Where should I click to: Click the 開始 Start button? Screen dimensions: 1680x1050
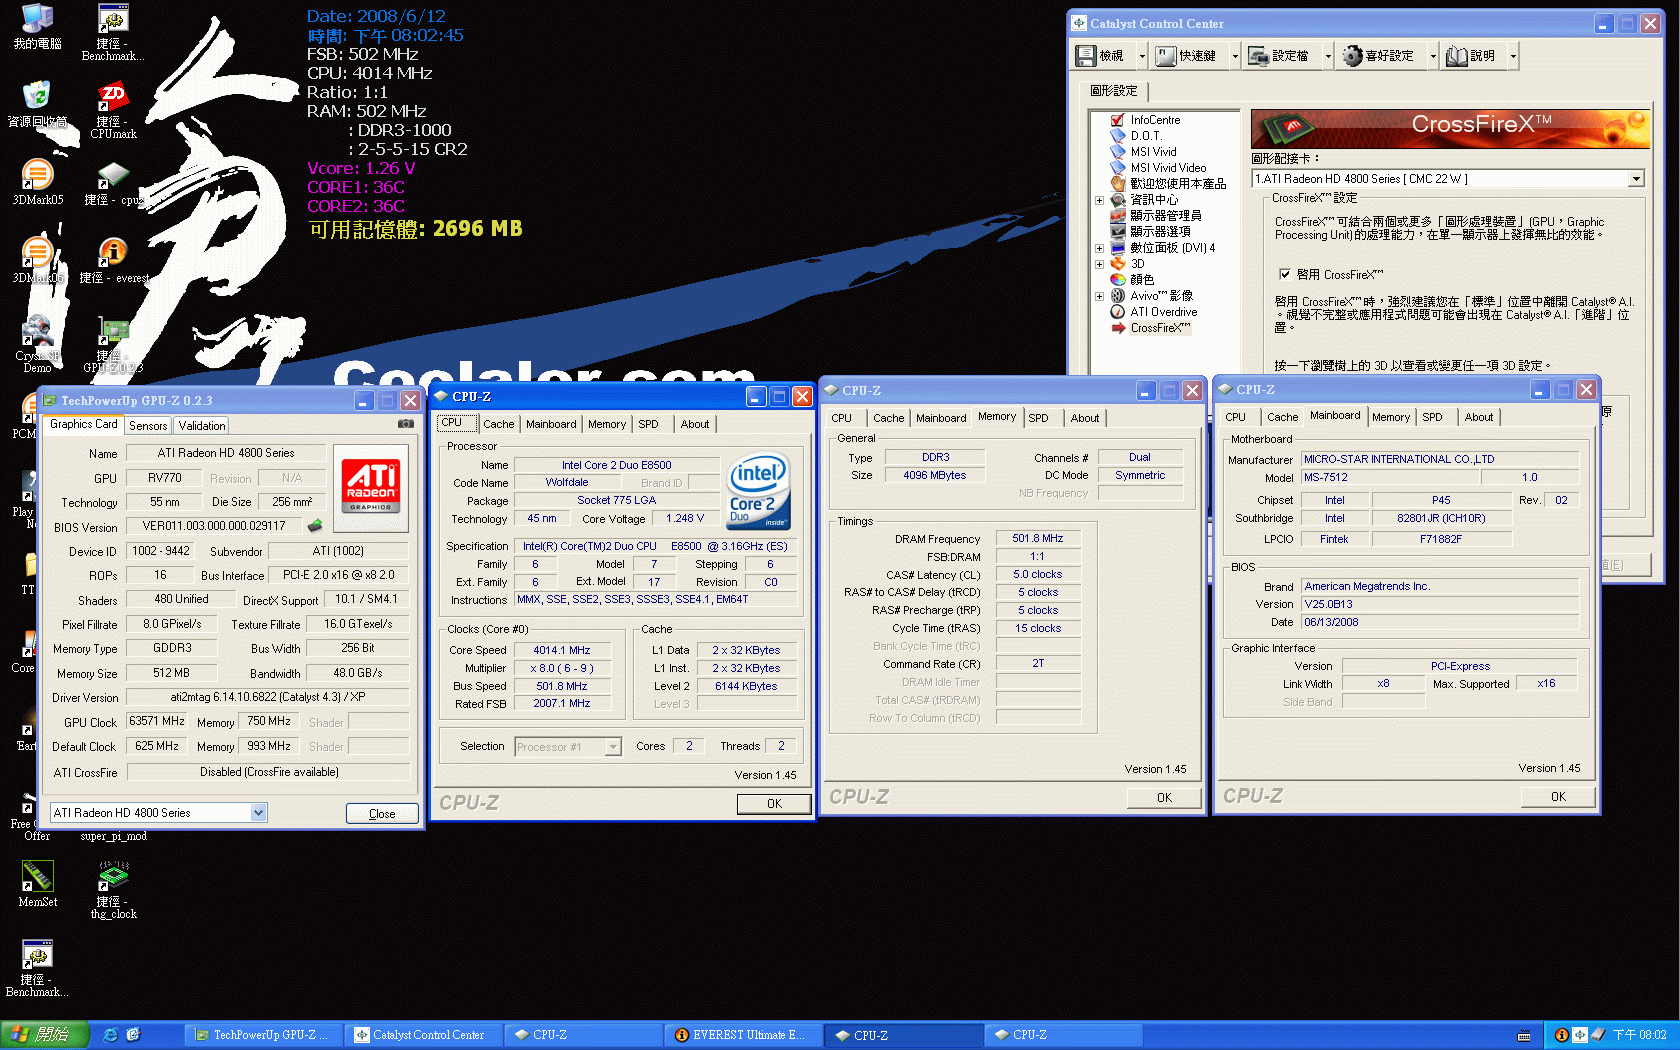[x=46, y=1035]
